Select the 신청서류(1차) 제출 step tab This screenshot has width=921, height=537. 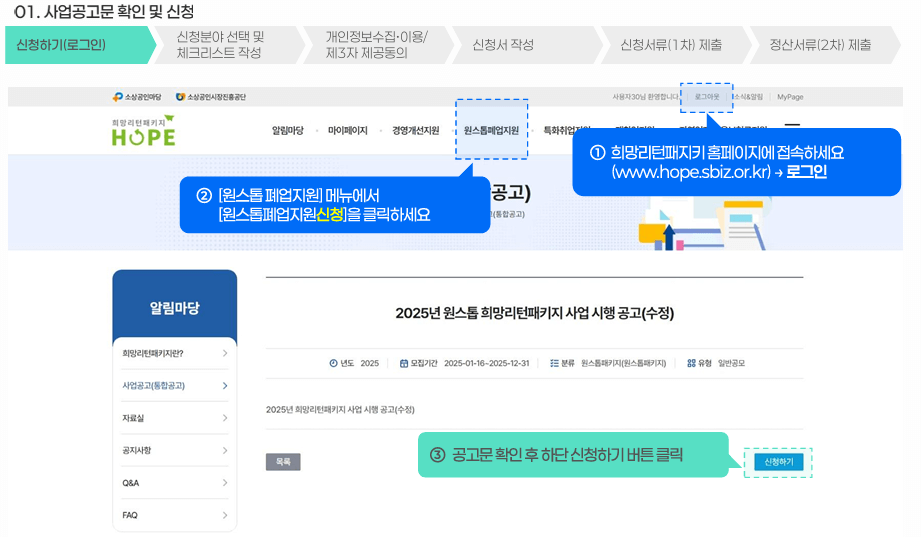click(677, 45)
